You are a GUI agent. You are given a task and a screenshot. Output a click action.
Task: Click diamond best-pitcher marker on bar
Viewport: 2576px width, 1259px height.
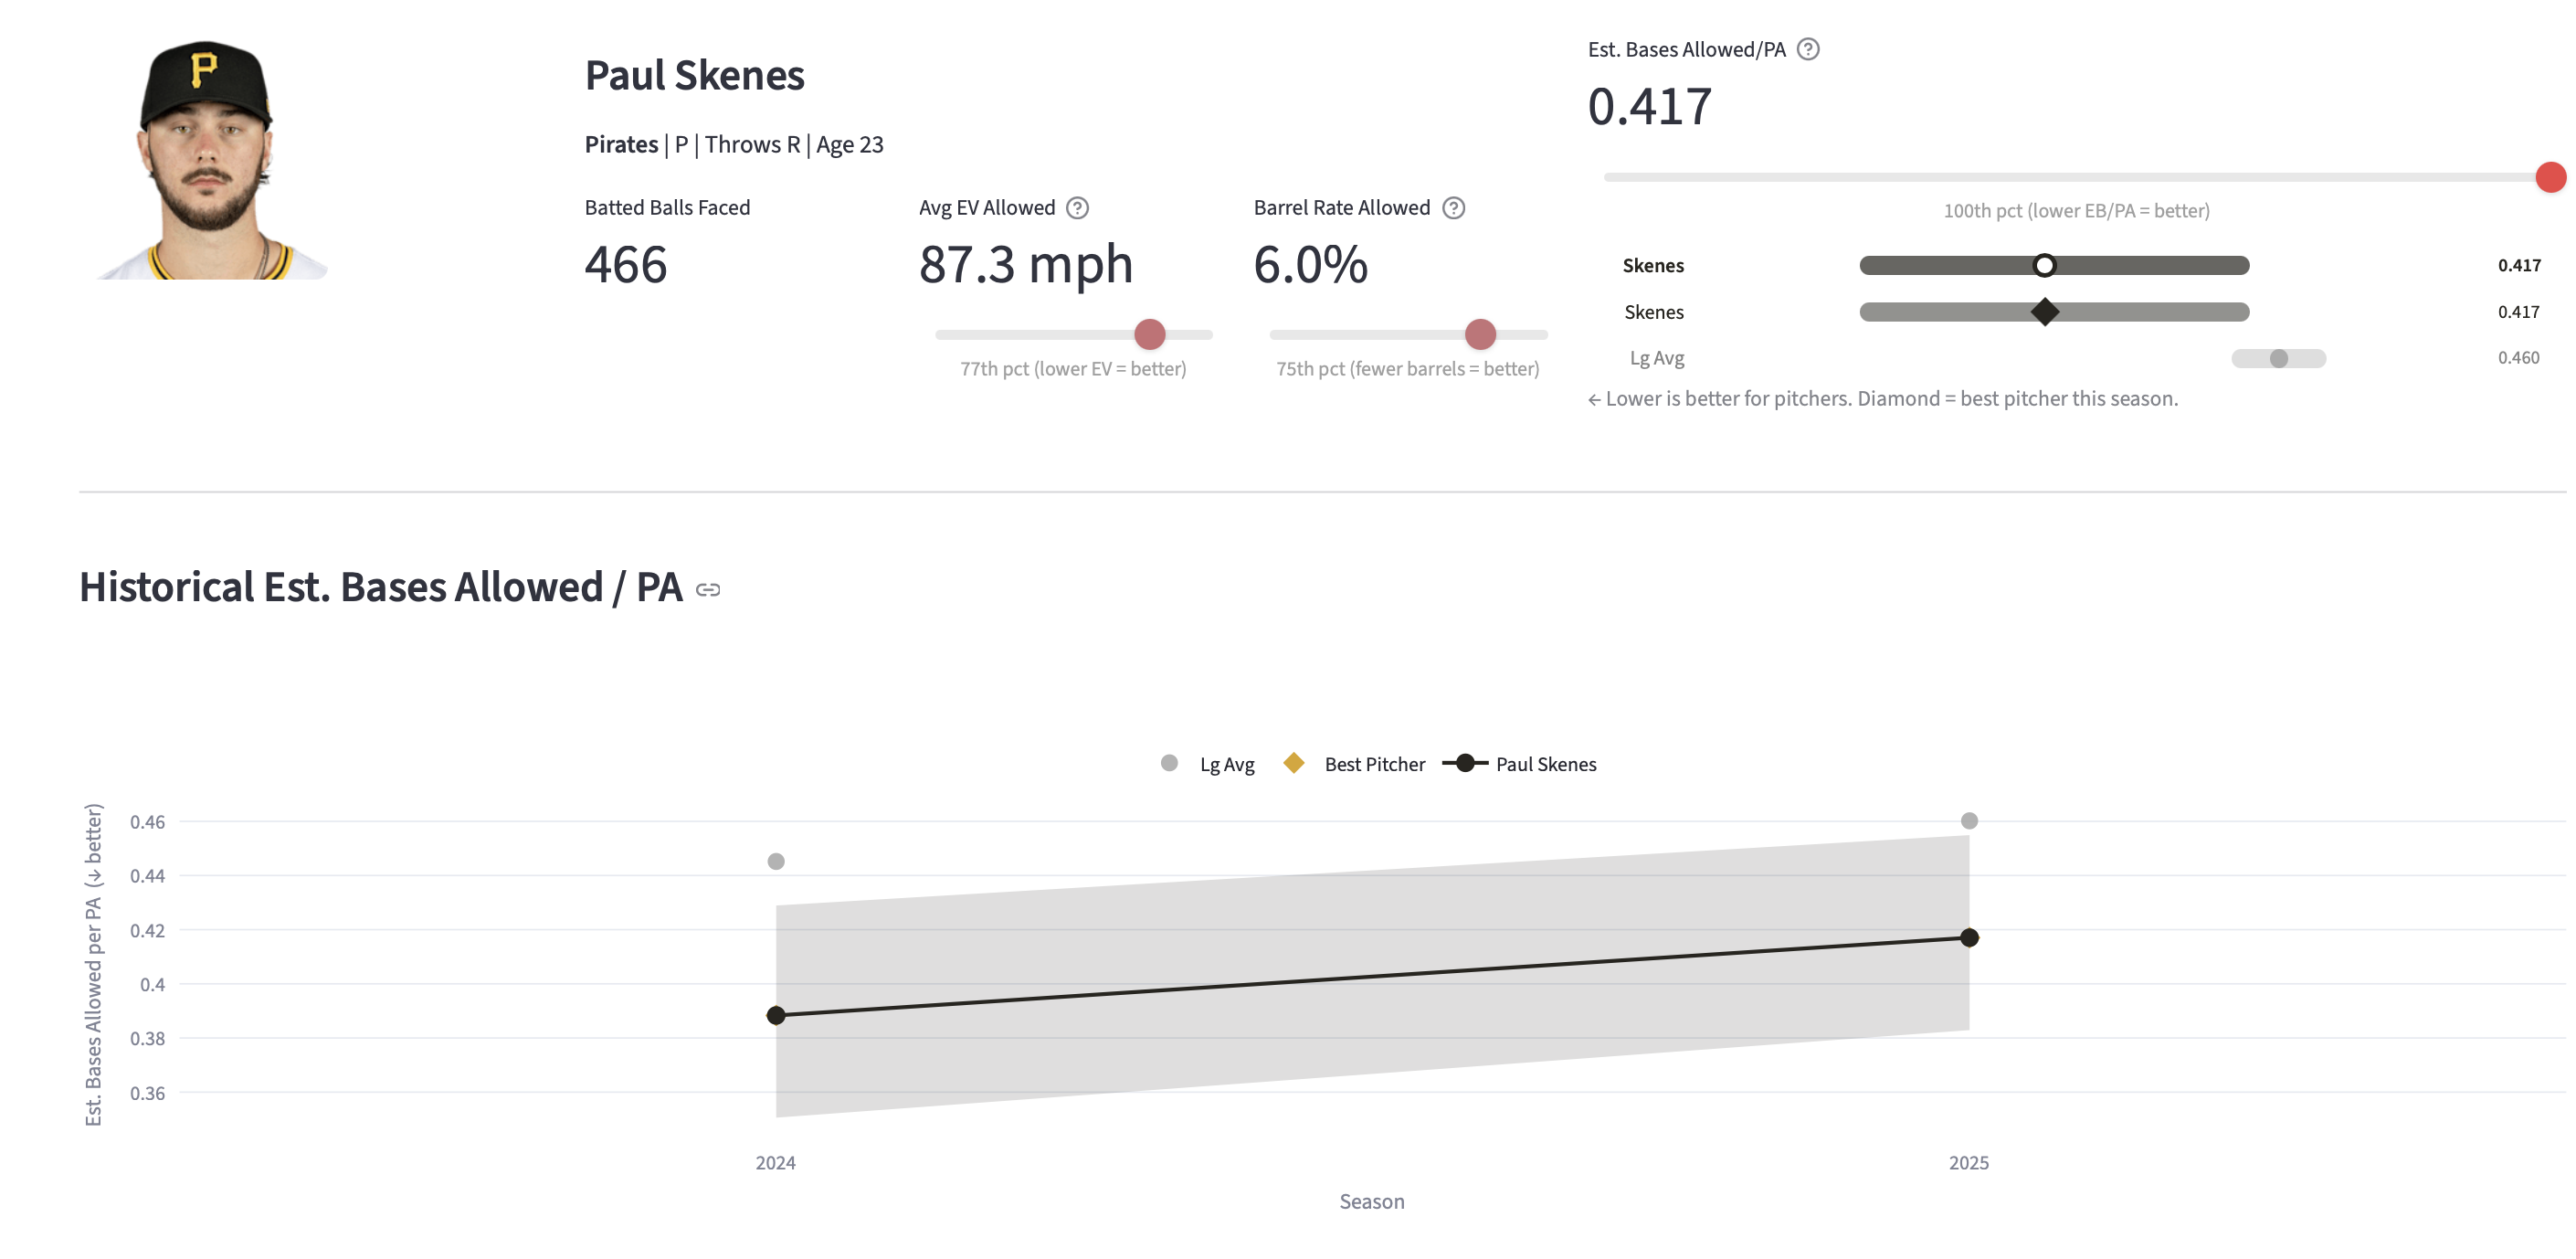2044,312
